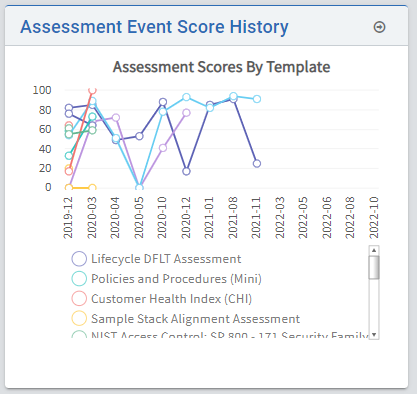Select the dark purple point at 2021-11

(x=257, y=164)
